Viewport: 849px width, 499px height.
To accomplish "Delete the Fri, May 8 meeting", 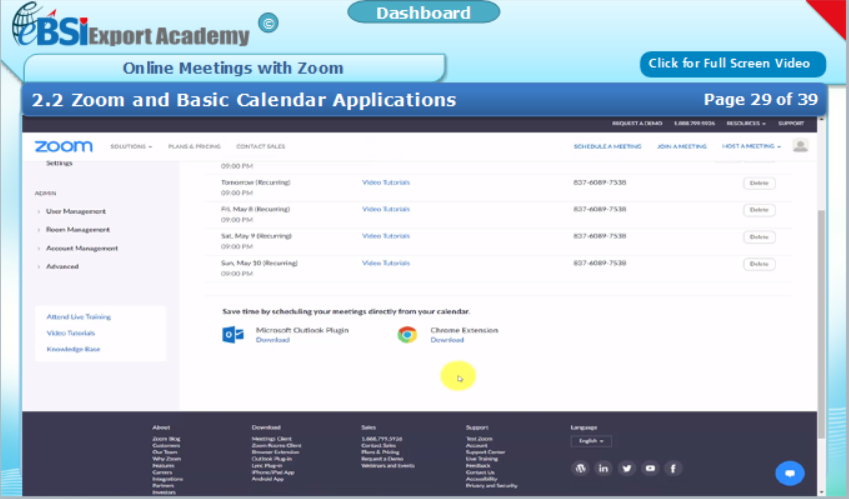I will [x=759, y=210].
